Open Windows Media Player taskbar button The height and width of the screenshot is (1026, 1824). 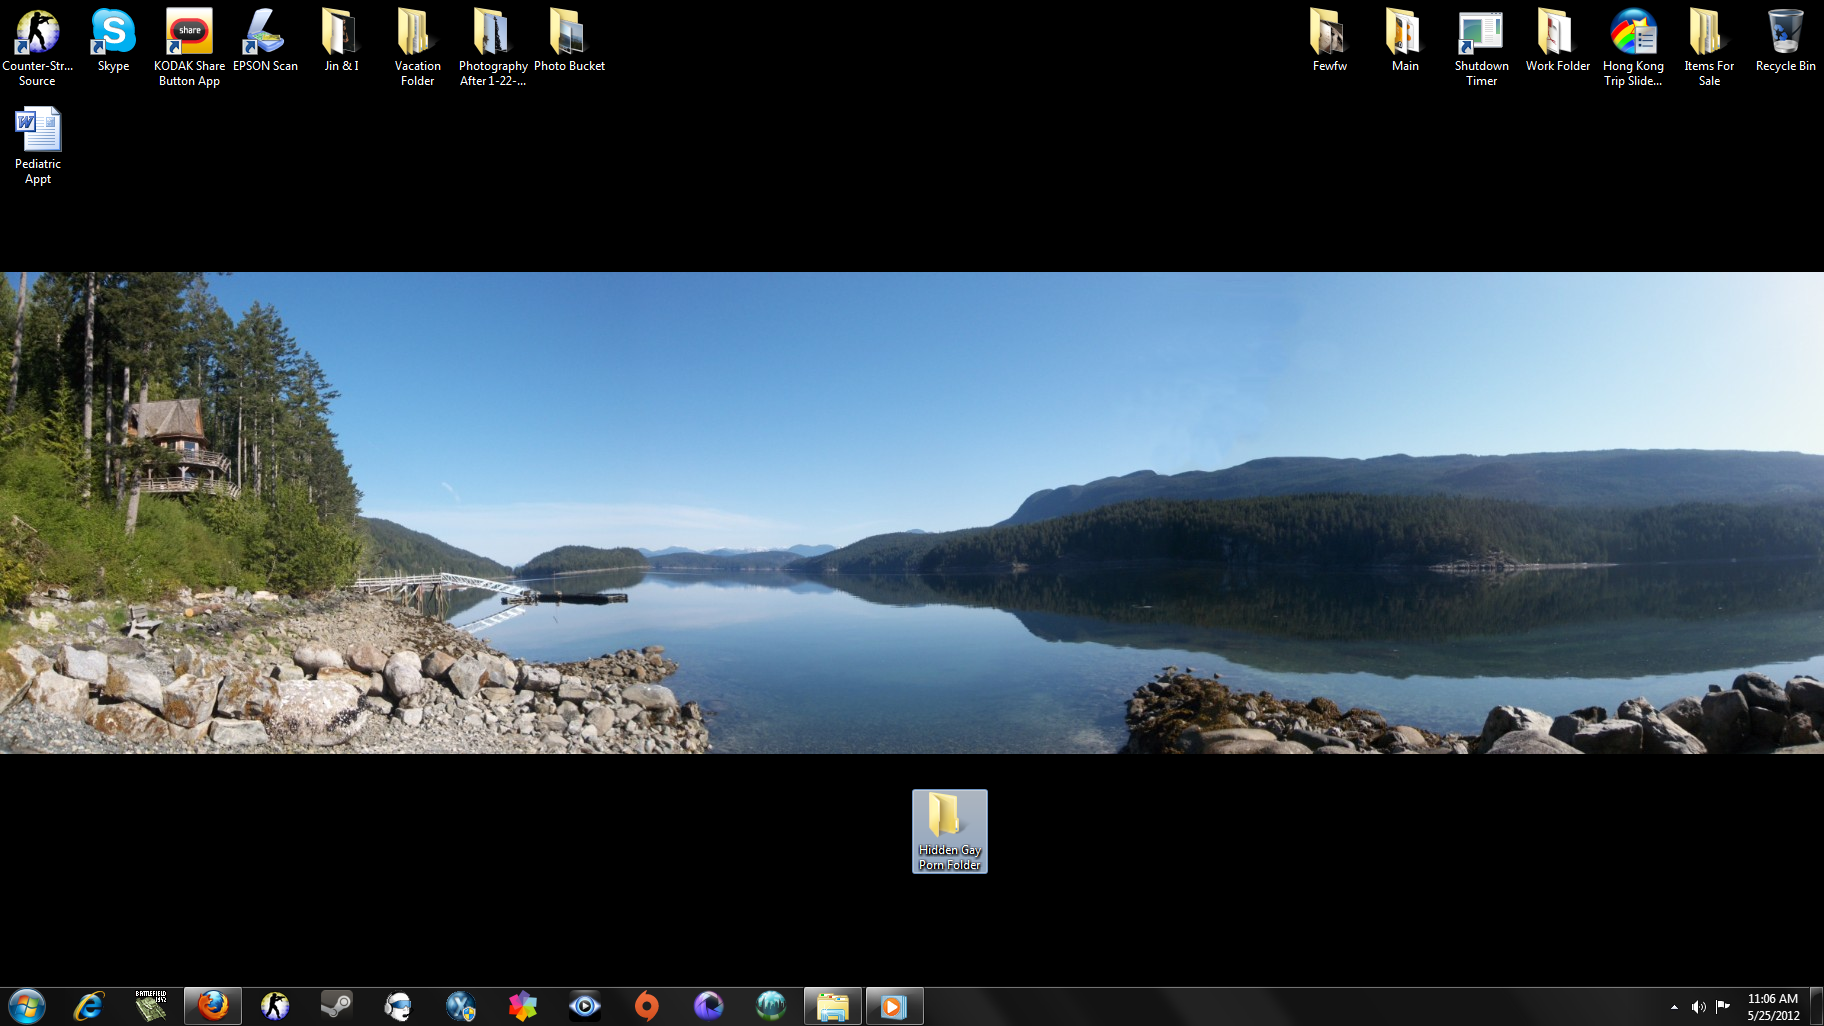(x=894, y=1006)
